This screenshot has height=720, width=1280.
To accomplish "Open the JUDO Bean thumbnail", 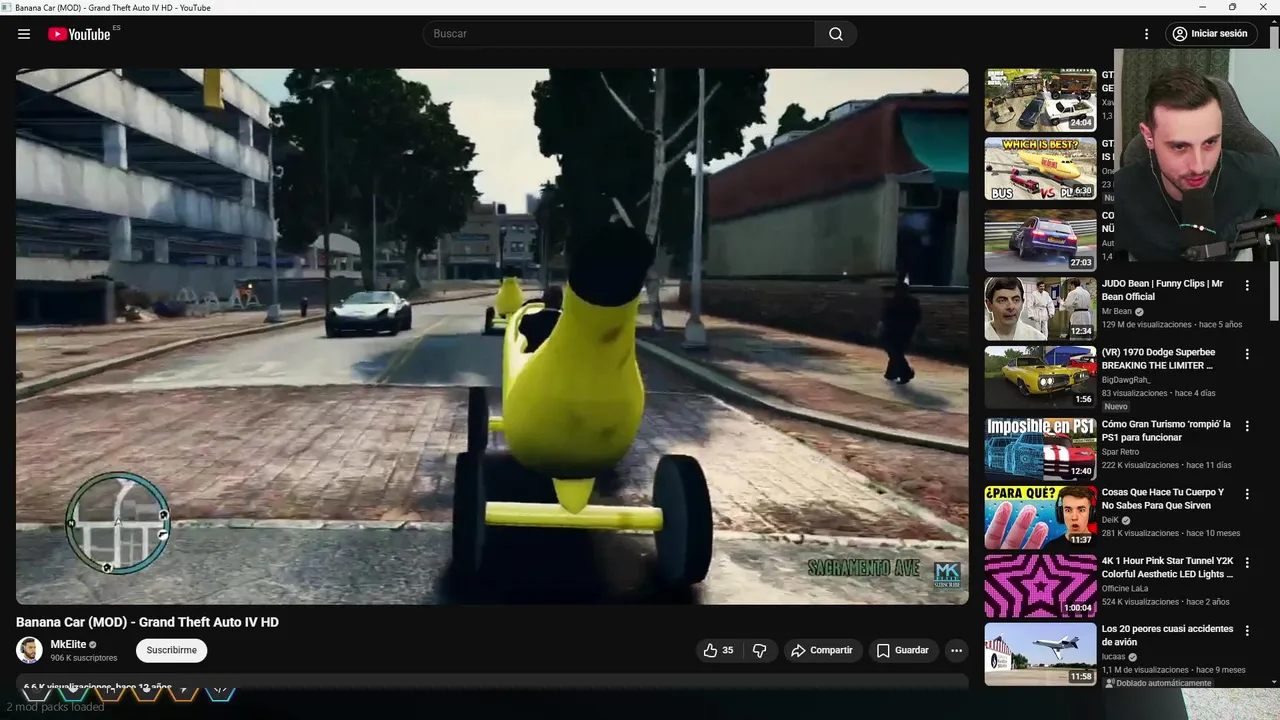I will 1040,309.
